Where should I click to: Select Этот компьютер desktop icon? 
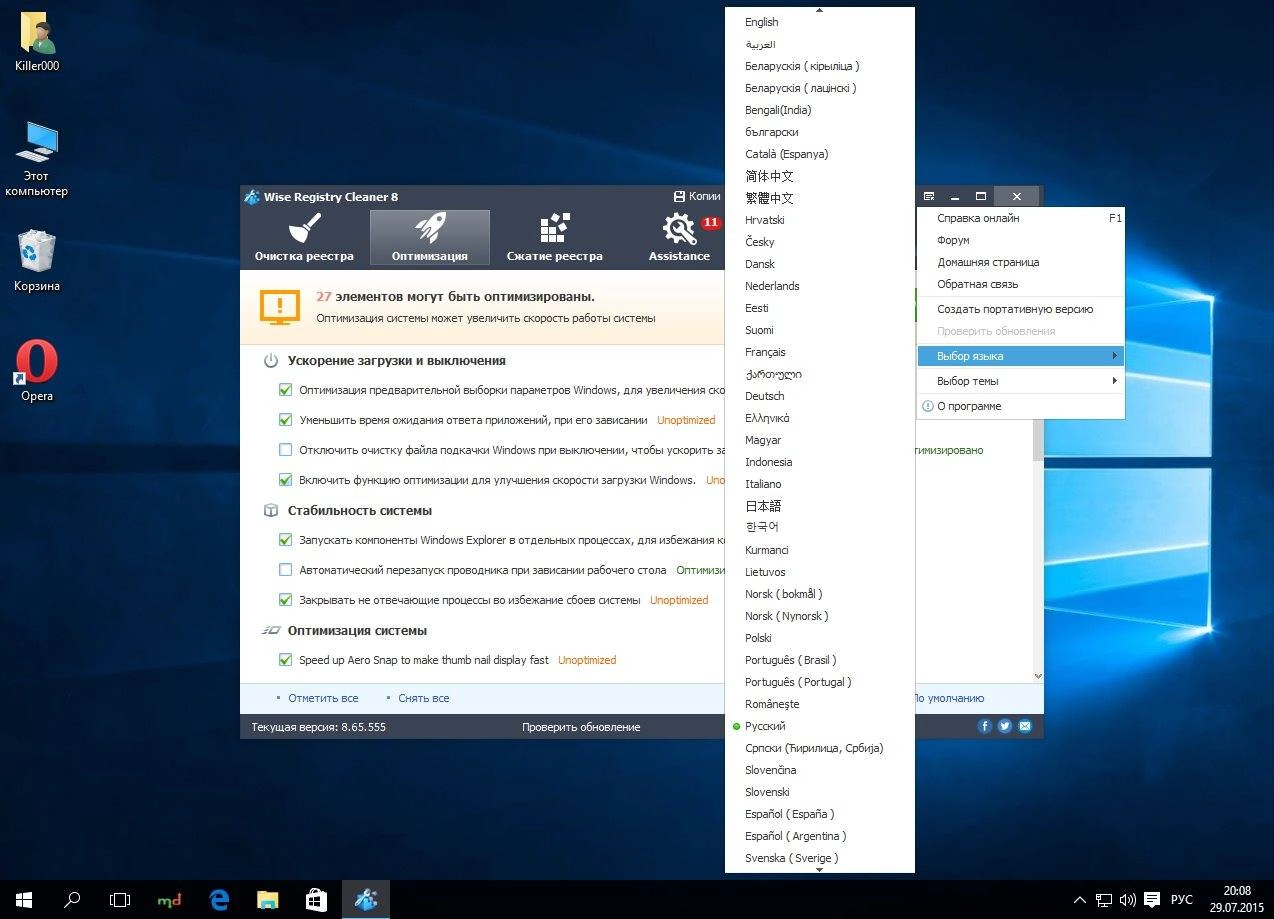[x=37, y=160]
